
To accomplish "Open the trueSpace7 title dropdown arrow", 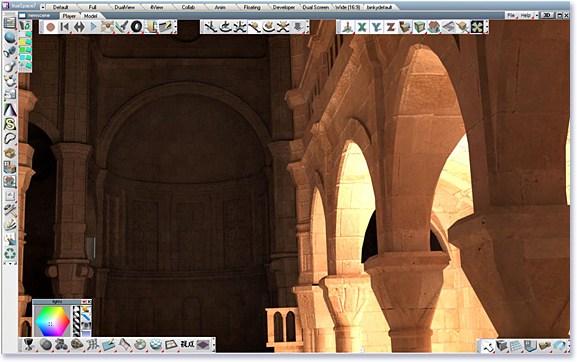I will [x=43, y=7].
